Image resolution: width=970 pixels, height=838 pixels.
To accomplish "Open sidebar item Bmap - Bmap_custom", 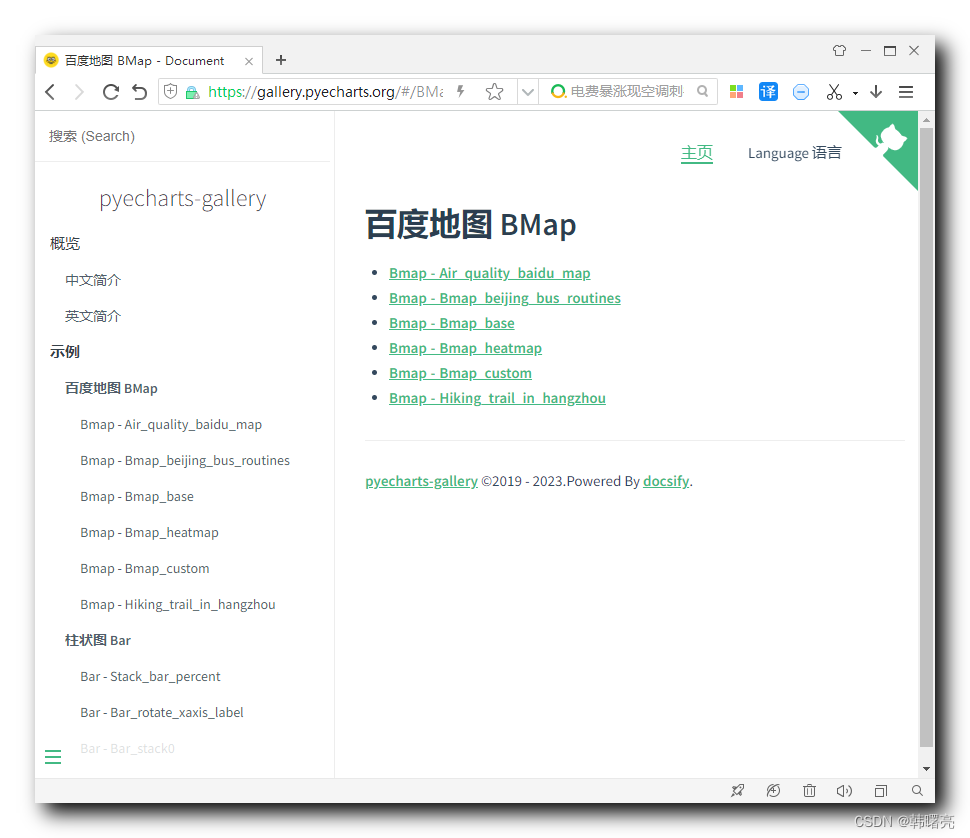I will [145, 568].
